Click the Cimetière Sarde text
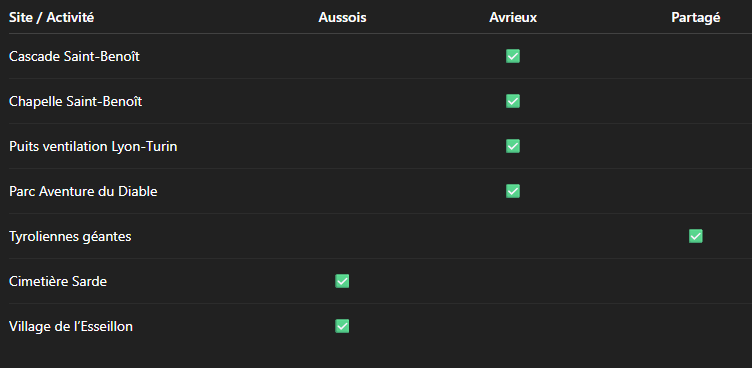 pyautogui.click(x=58, y=282)
